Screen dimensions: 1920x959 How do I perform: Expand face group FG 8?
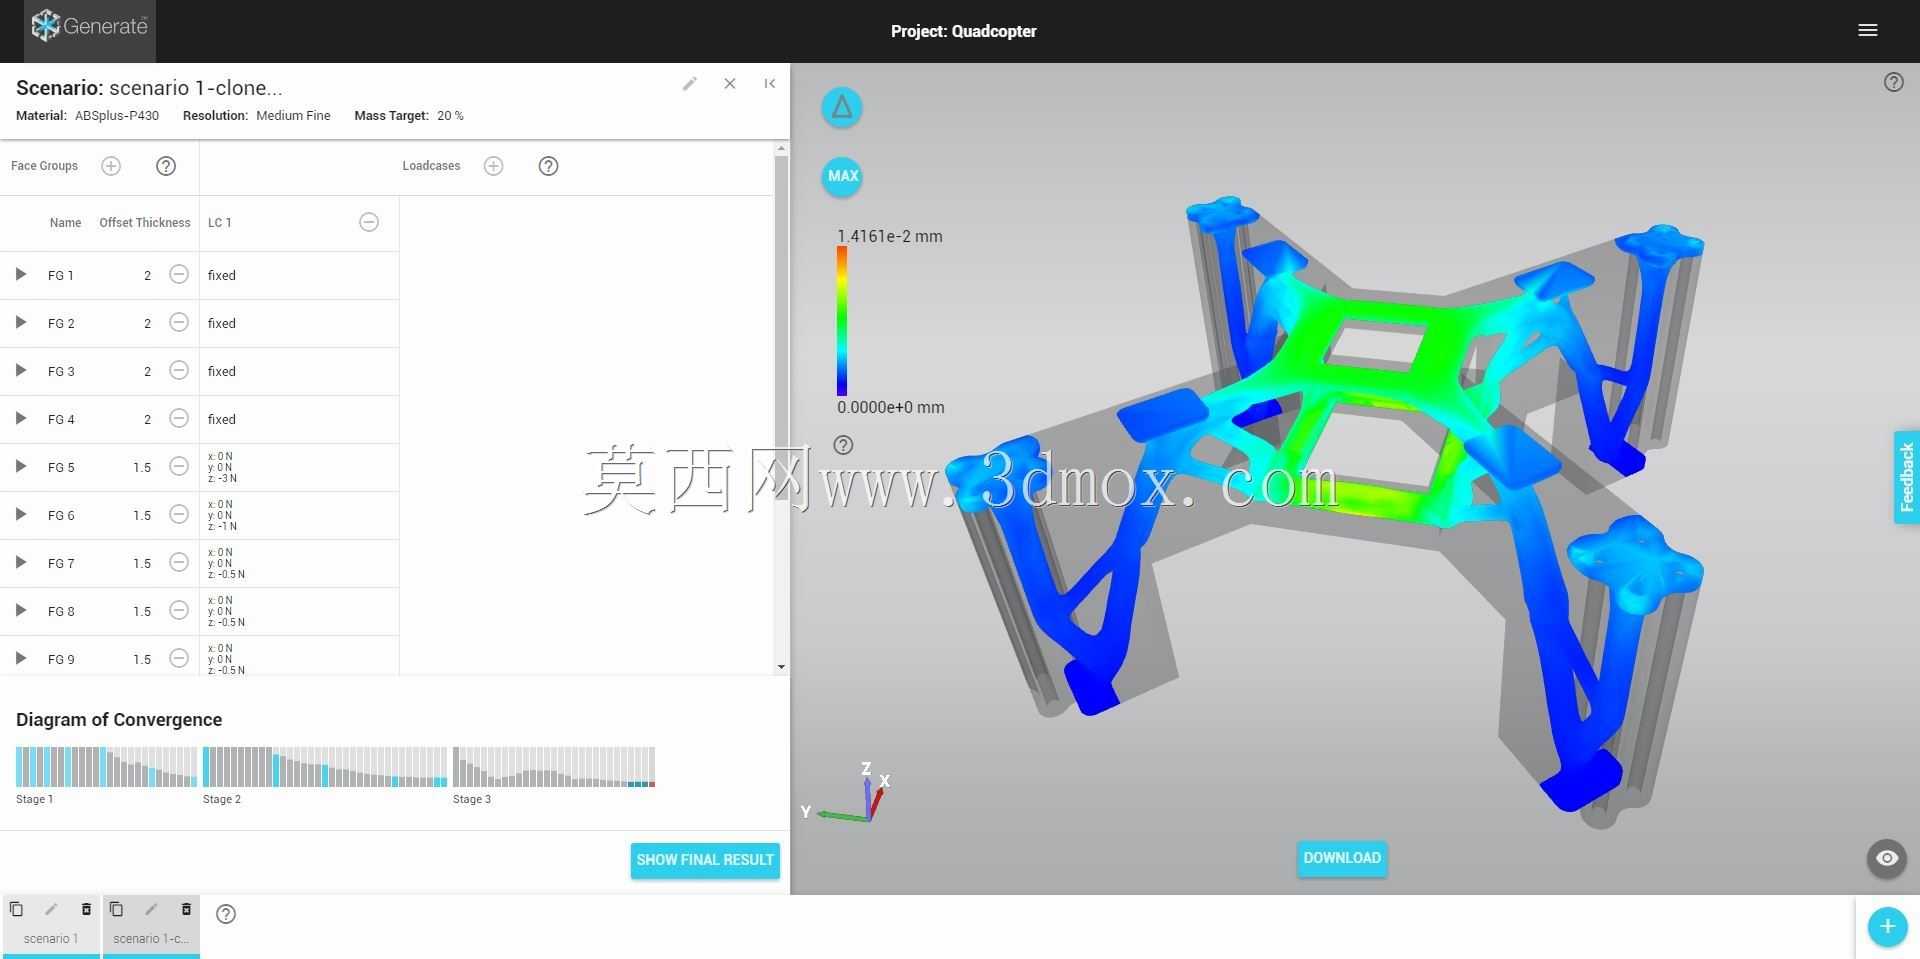point(20,610)
